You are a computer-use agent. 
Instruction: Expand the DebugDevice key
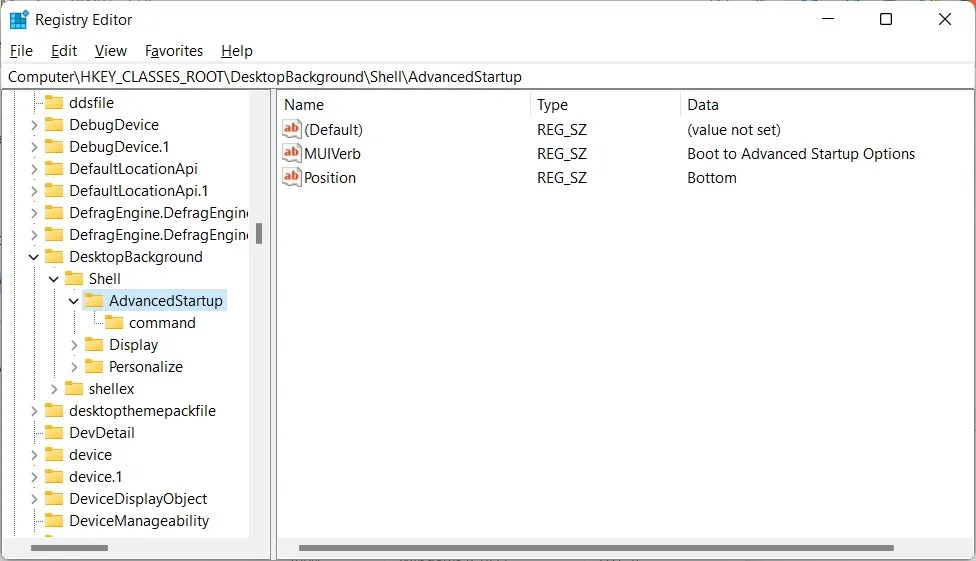pos(34,125)
